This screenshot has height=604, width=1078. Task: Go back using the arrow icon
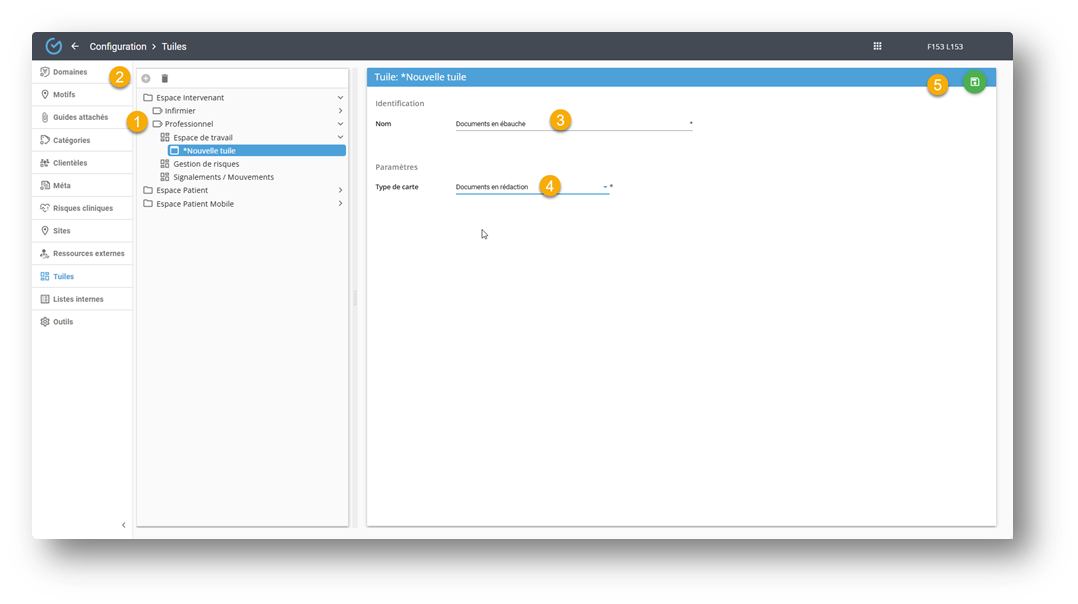tap(75, 46)
